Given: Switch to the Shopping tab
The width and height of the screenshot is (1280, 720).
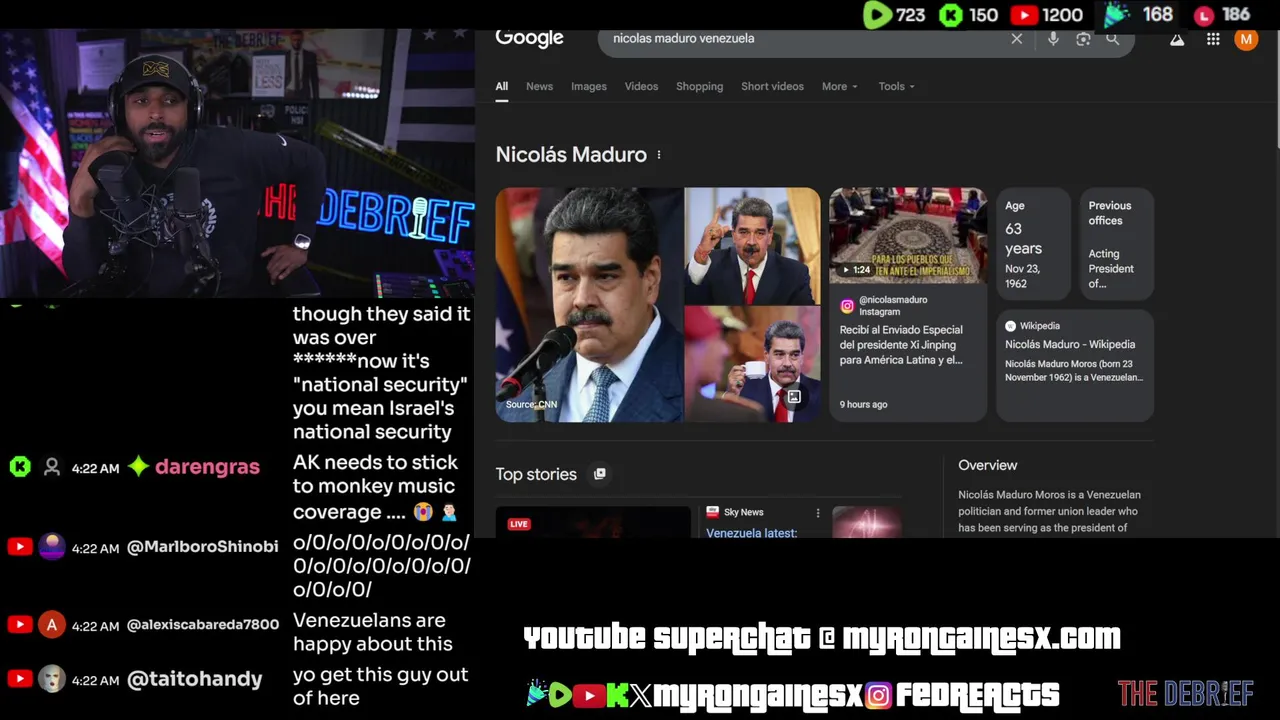Looking at the screenshot, I should point(699,87).
